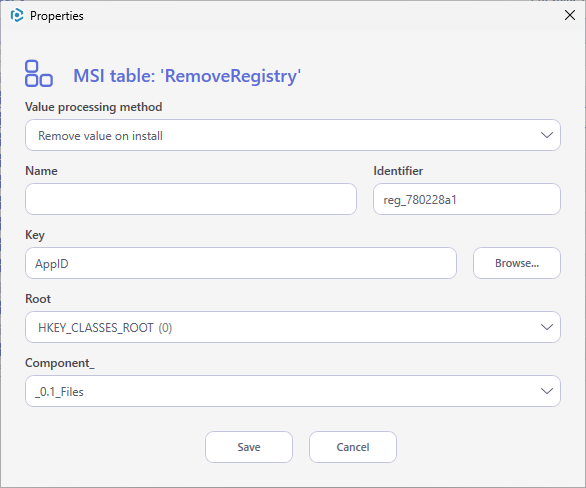Cancel the properties changes
The image size is (586, 488).
pyautogui.click(x=353, y=447)
